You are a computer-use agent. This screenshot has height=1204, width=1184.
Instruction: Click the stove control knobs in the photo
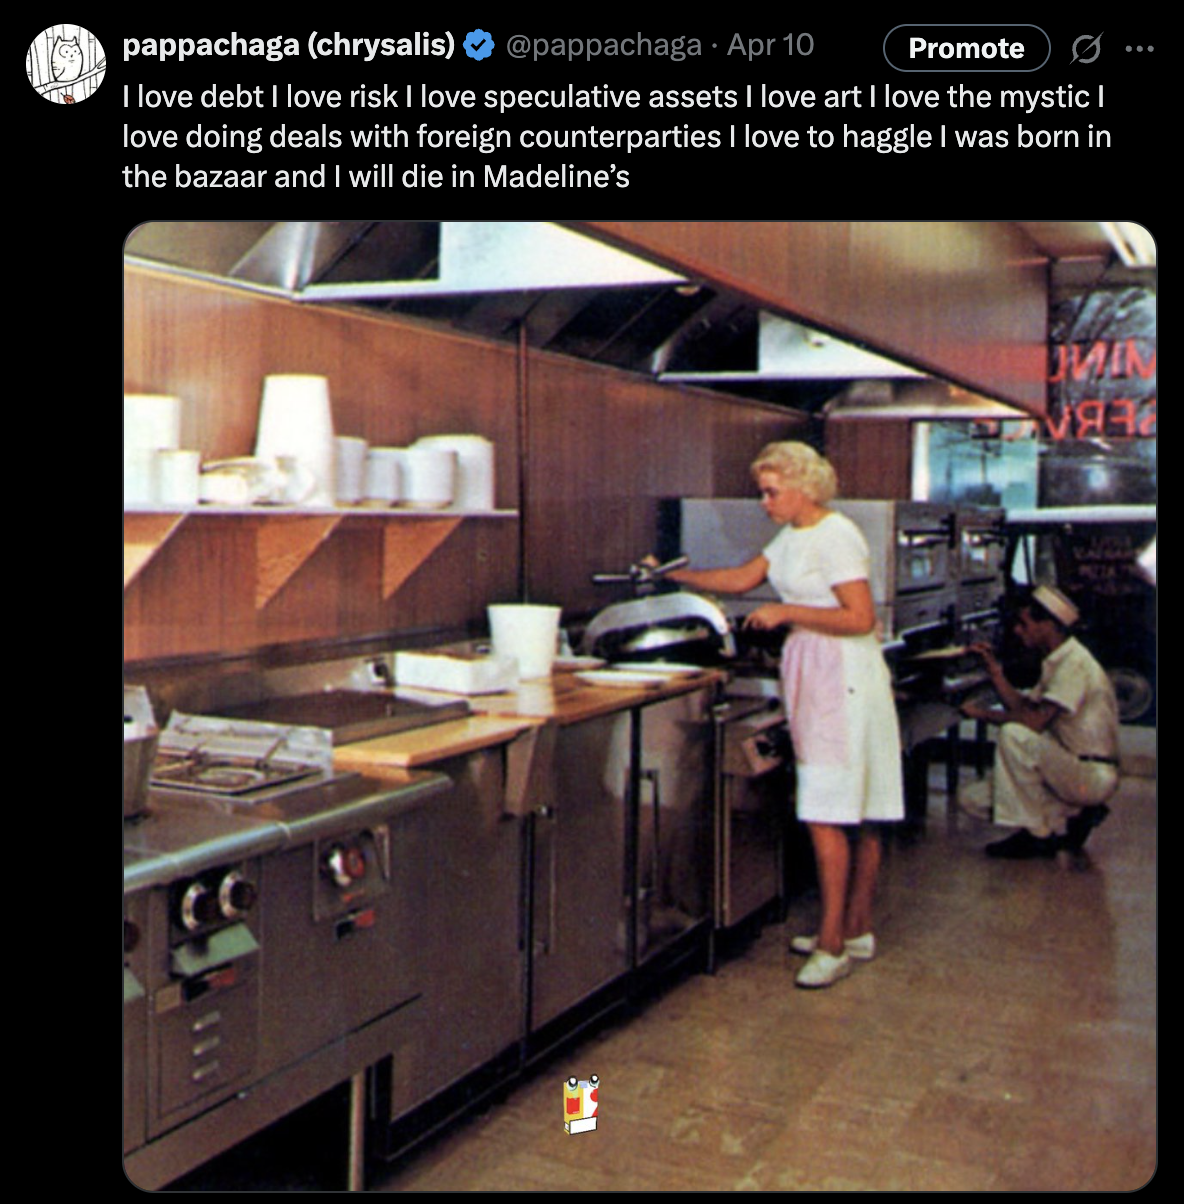coord(218,898)
